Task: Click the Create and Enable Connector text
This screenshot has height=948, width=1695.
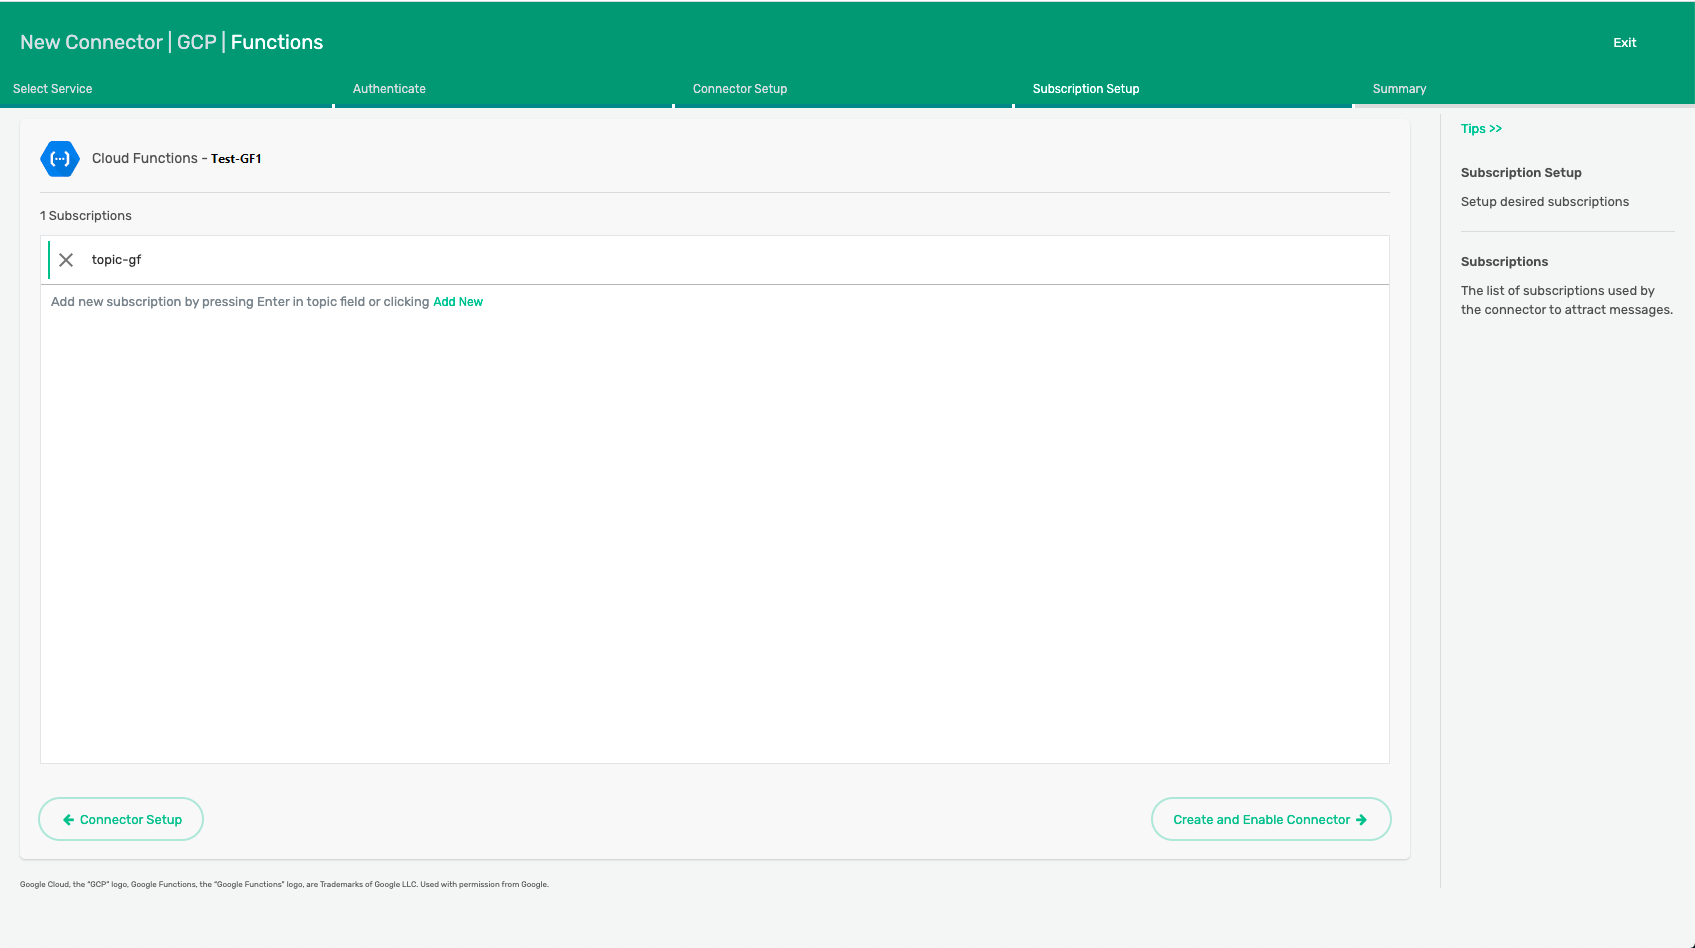Action: coord(1261,820)
